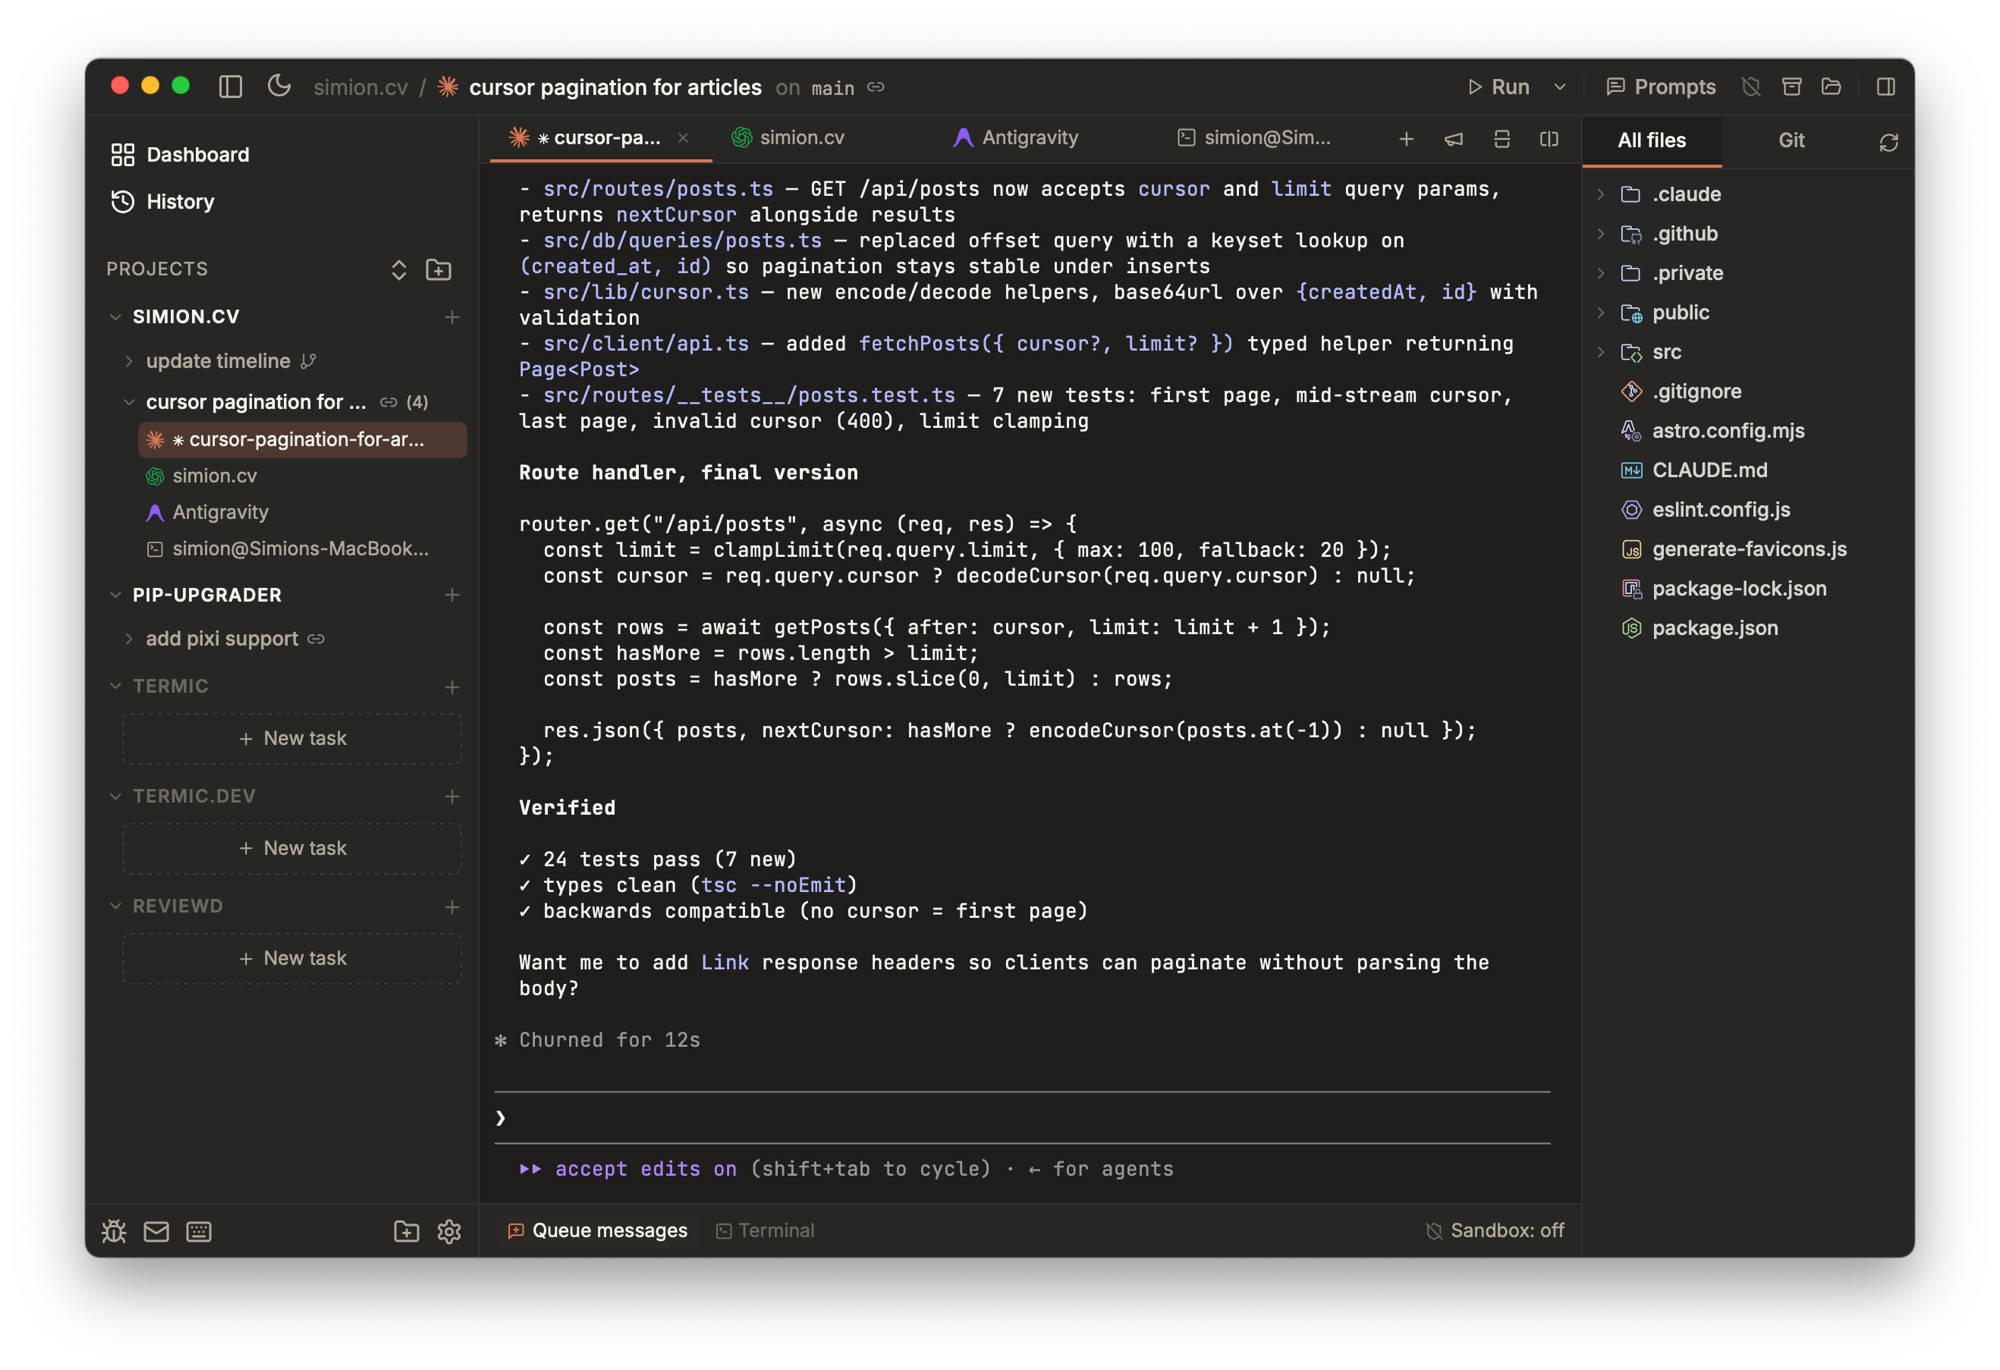
Task: Toggle the left sidebar panel icon
Action: [230, 87]
